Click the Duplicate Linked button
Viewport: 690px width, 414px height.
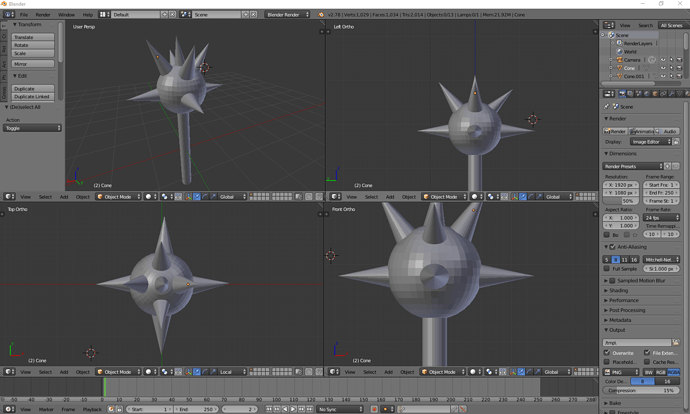[33, 96]
